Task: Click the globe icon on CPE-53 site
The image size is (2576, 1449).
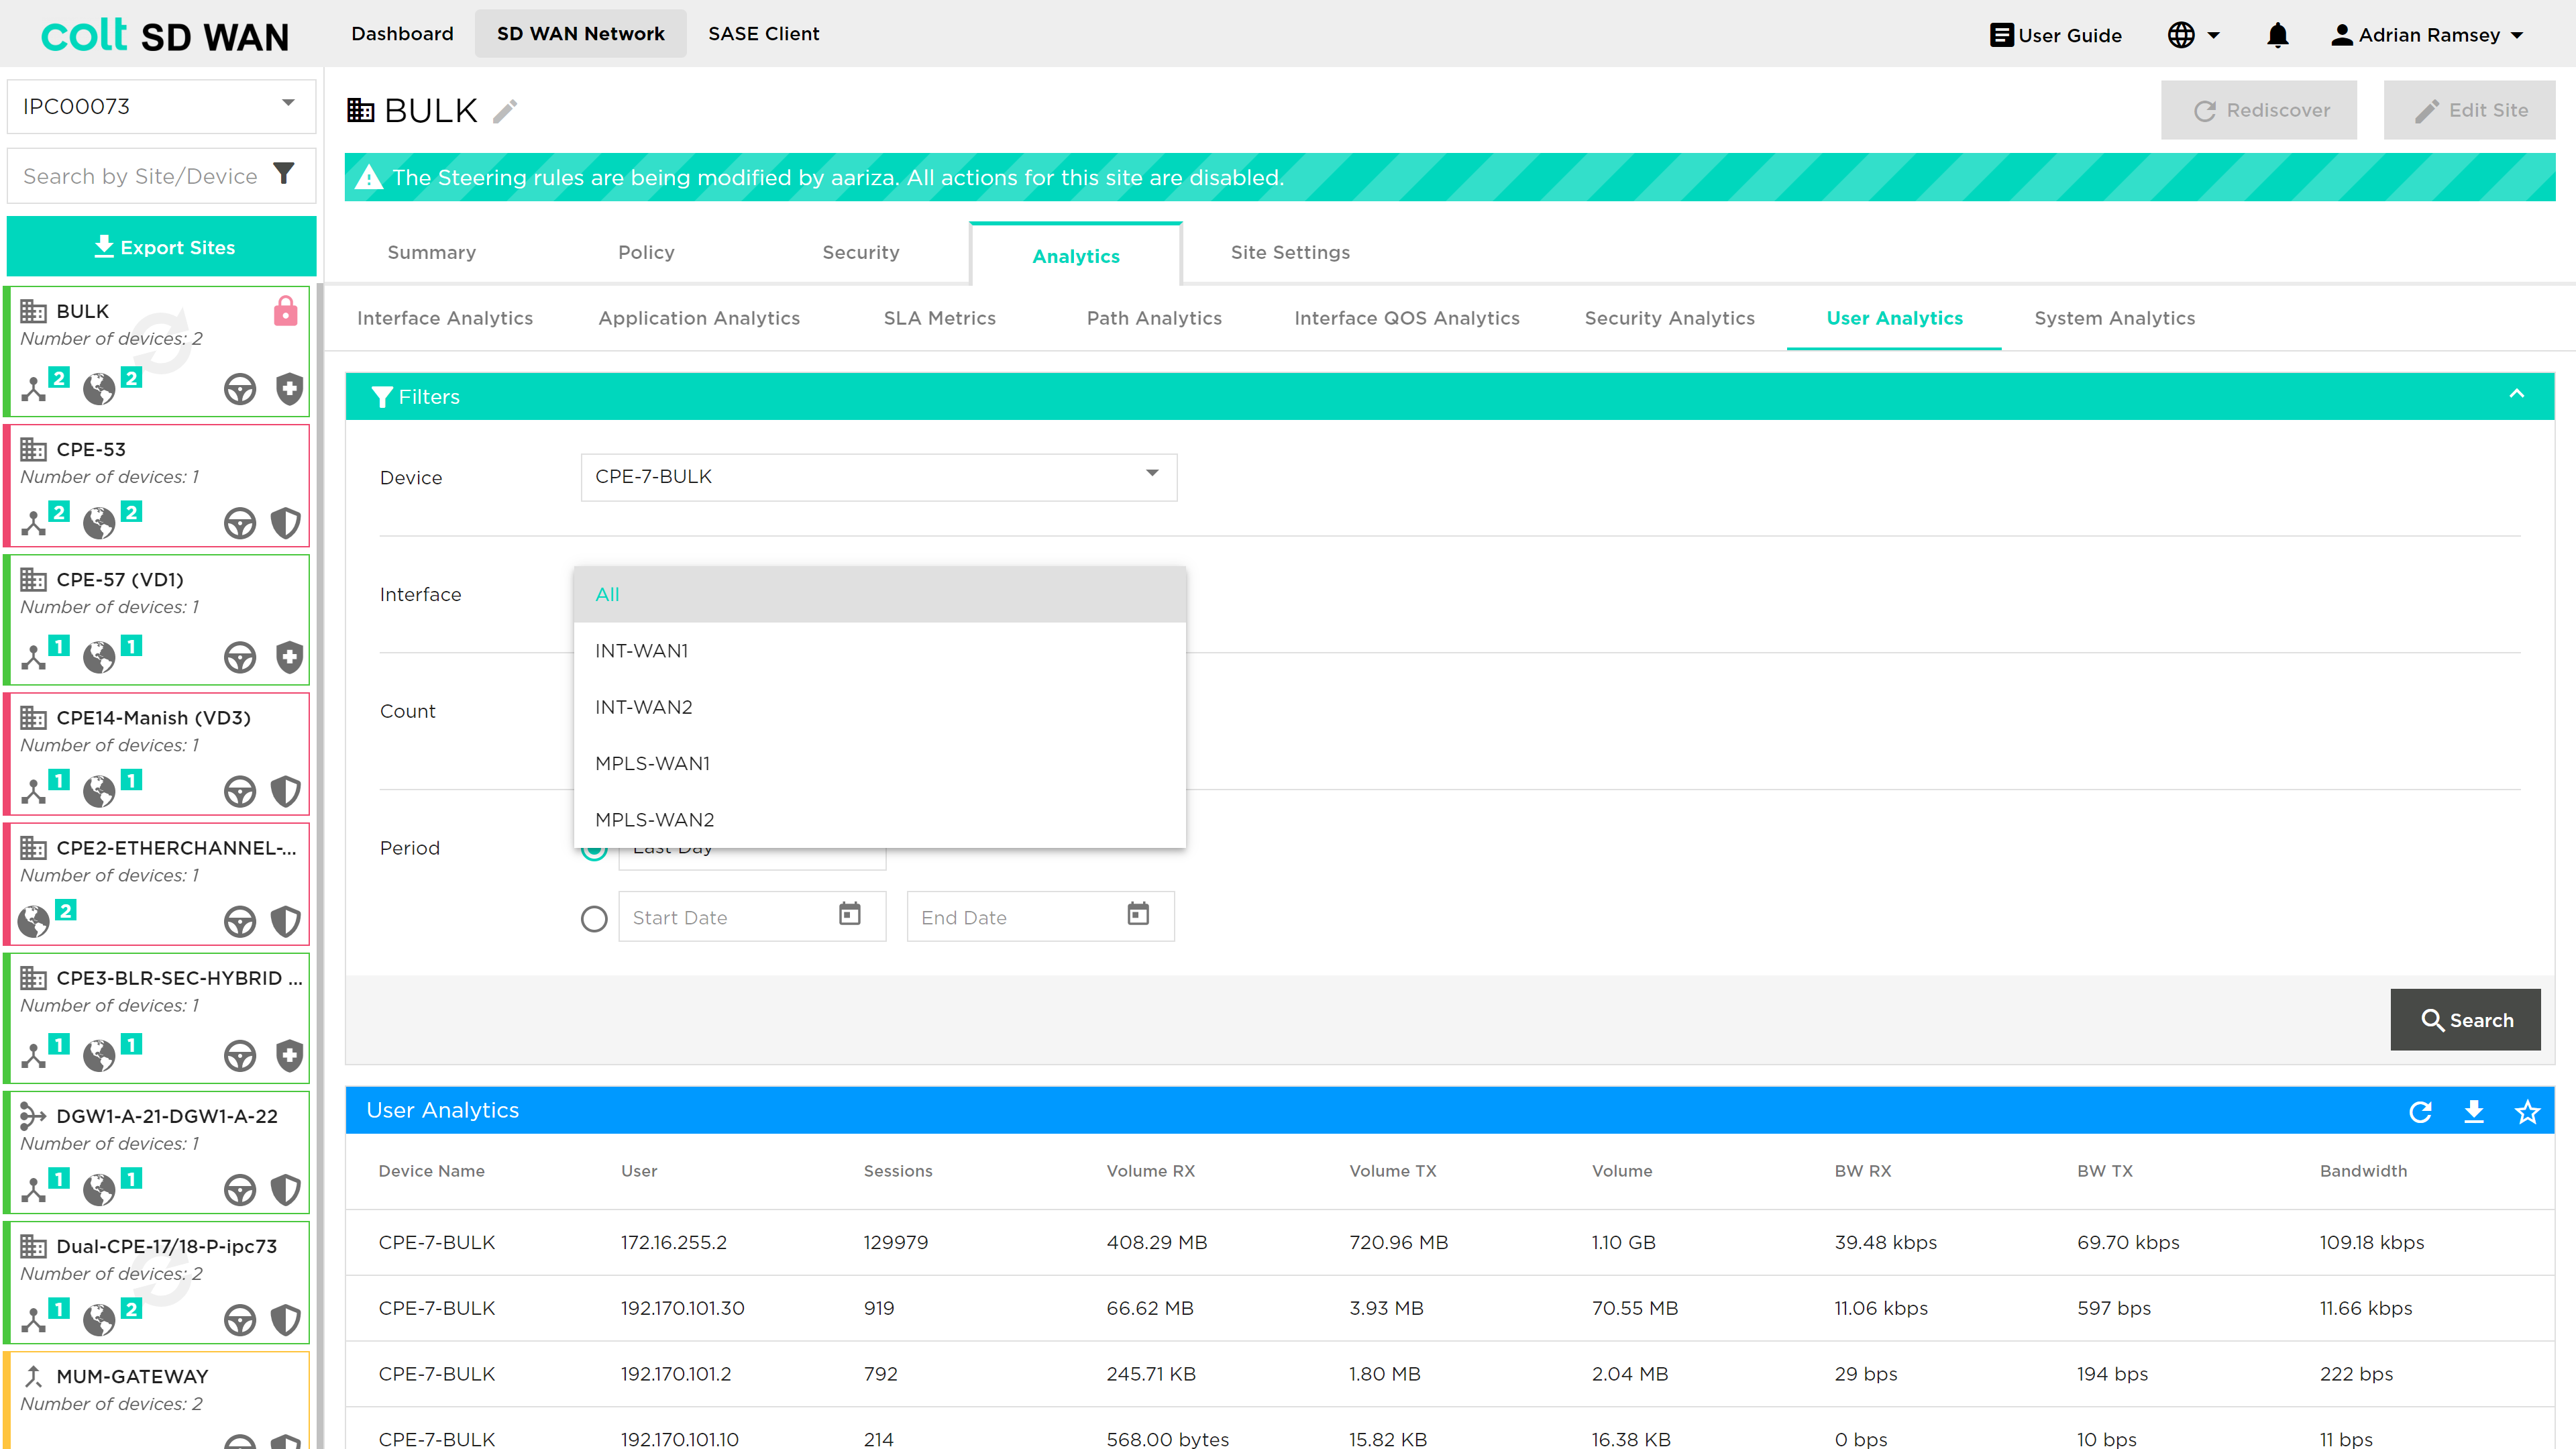Action: (98, 522)
